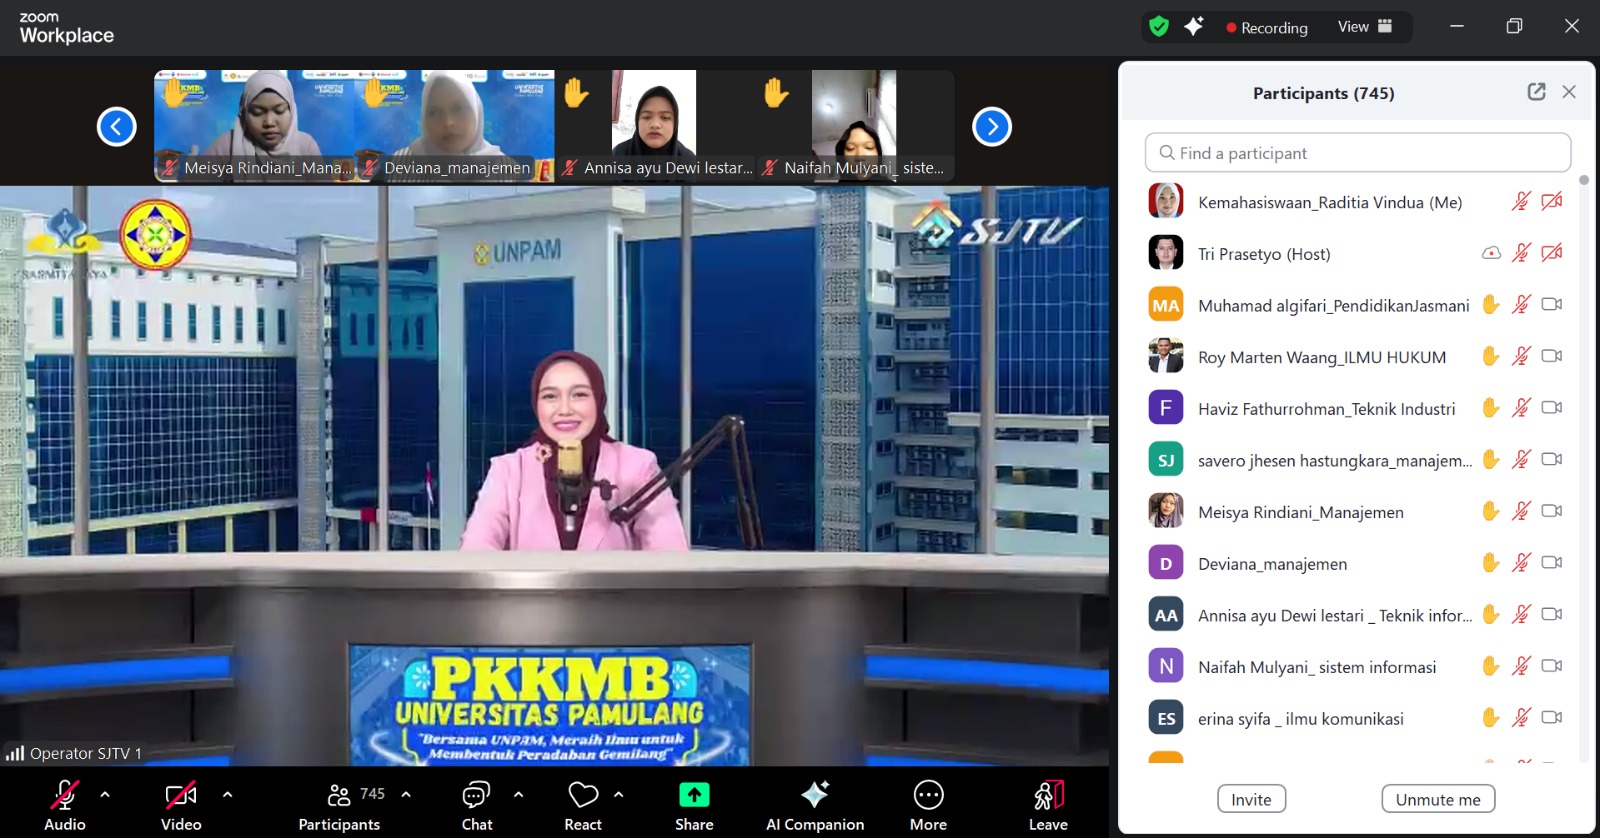Open the View layout menu
The image size is (1600, 838).
(1365, 27)
